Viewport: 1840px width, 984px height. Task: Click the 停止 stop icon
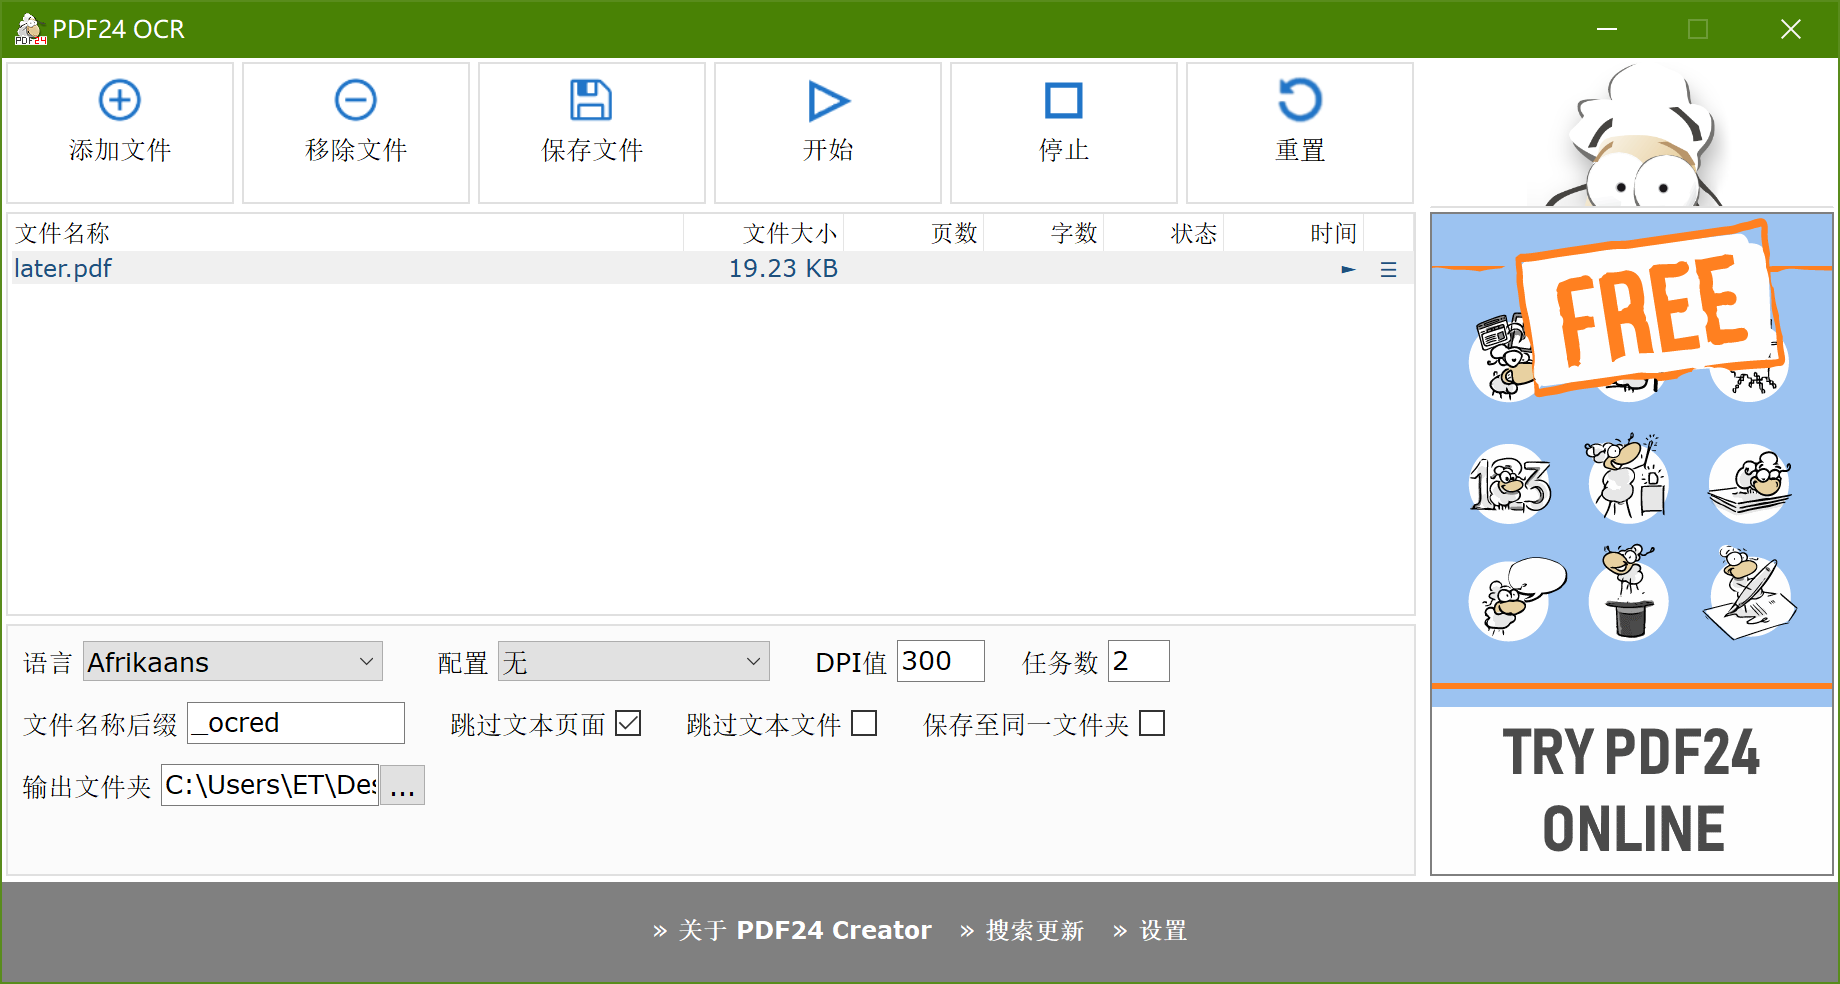pyautogui.click(x=1063, y=100)
